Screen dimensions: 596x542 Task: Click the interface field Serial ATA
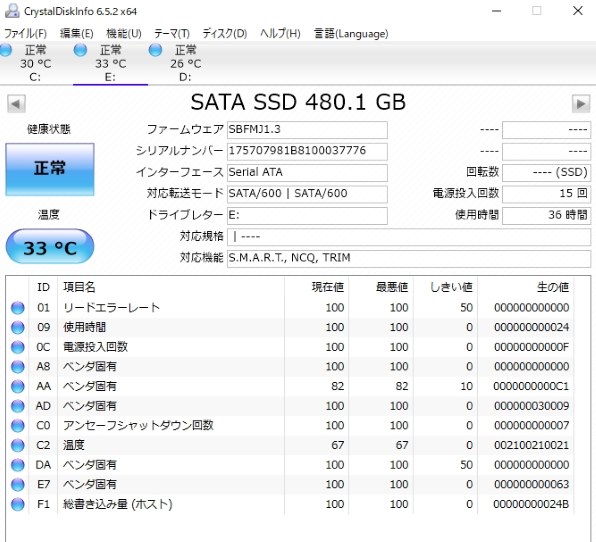pos(307,173)
